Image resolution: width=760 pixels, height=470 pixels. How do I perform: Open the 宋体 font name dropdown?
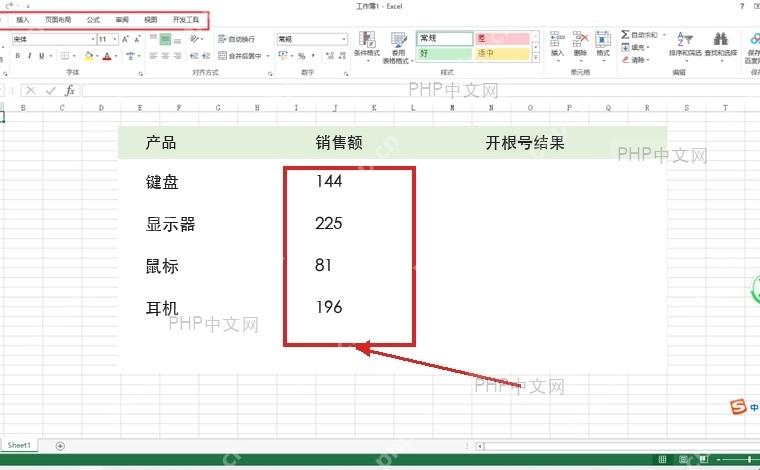(93, 39)
